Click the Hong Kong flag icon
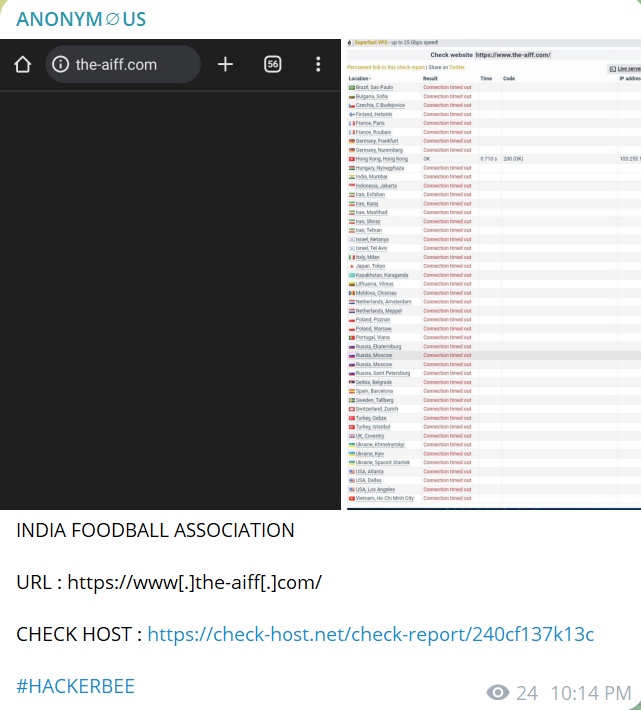641x710 pixels. [352, 159]
